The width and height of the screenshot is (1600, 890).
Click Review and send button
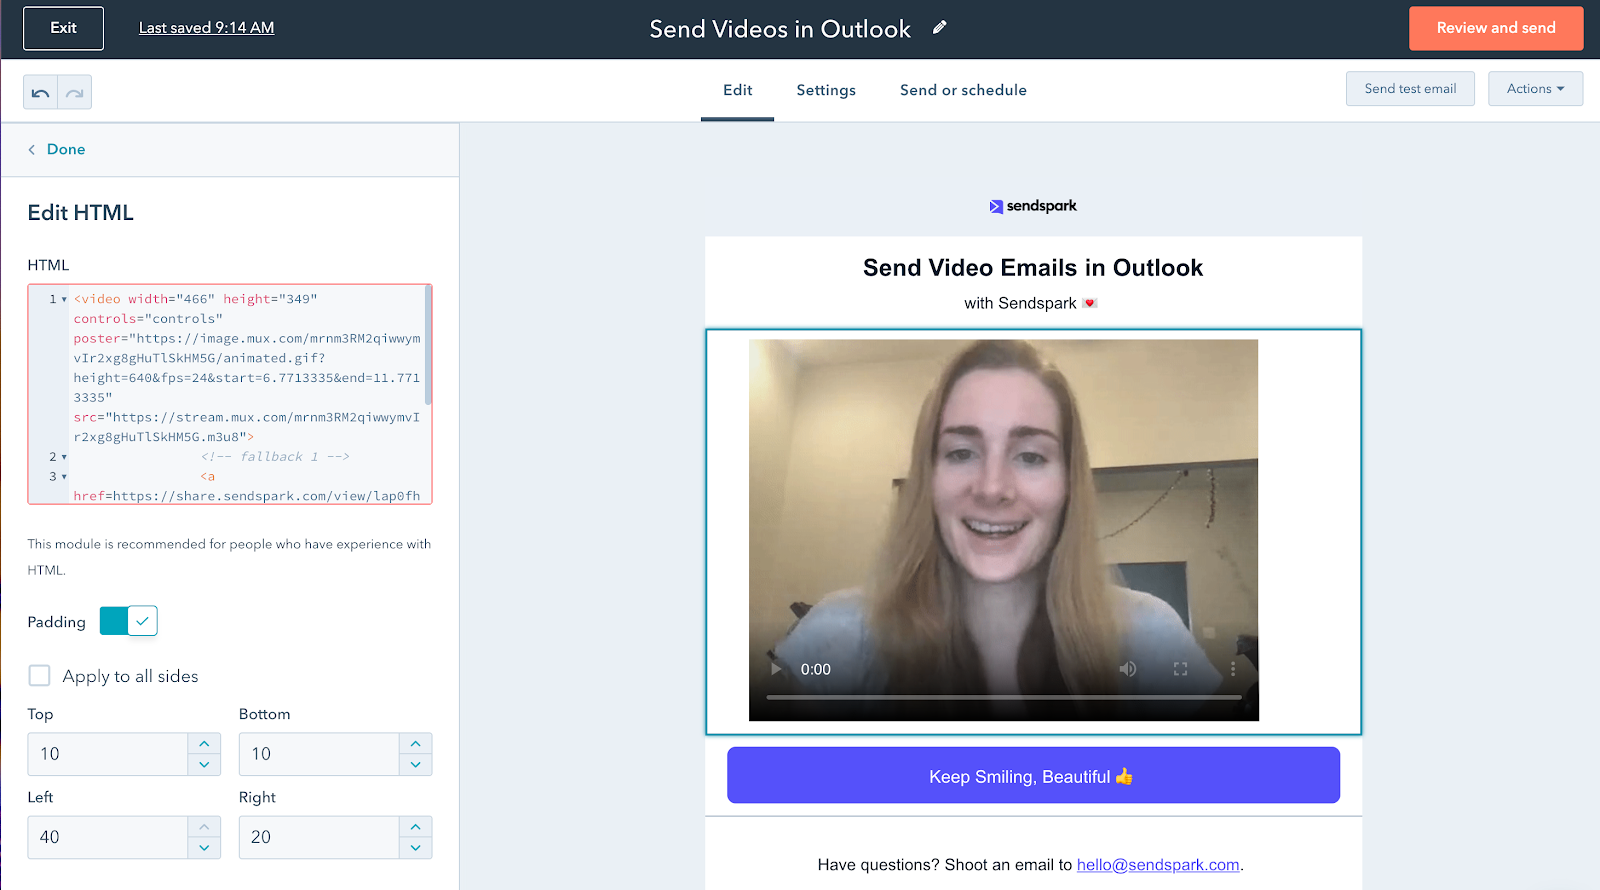(x=1496, y=28)
